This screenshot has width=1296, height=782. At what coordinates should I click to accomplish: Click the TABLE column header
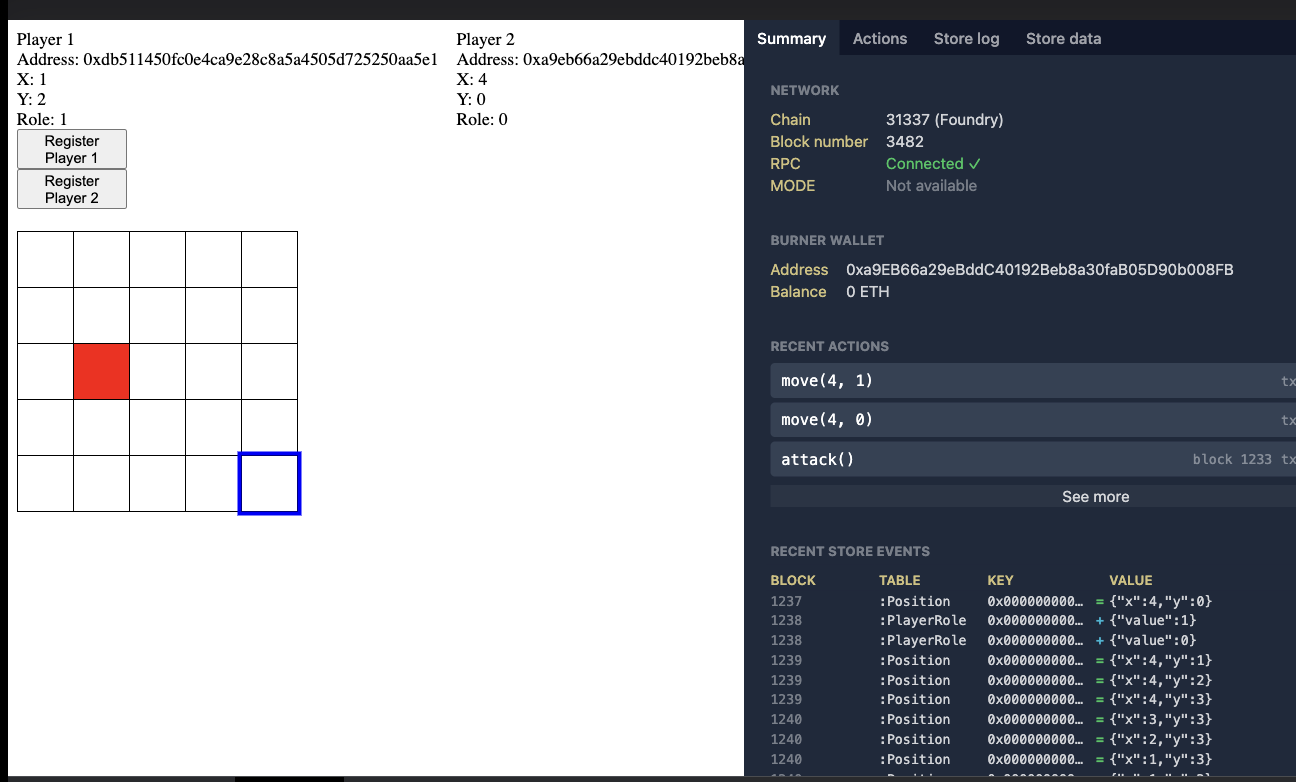tap(899, 580)
